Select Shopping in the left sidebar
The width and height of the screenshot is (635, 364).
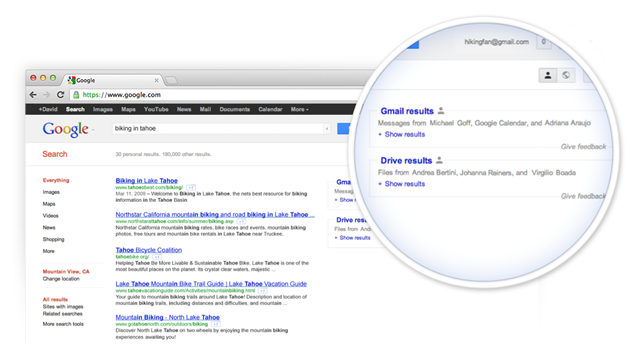(53, 239)
